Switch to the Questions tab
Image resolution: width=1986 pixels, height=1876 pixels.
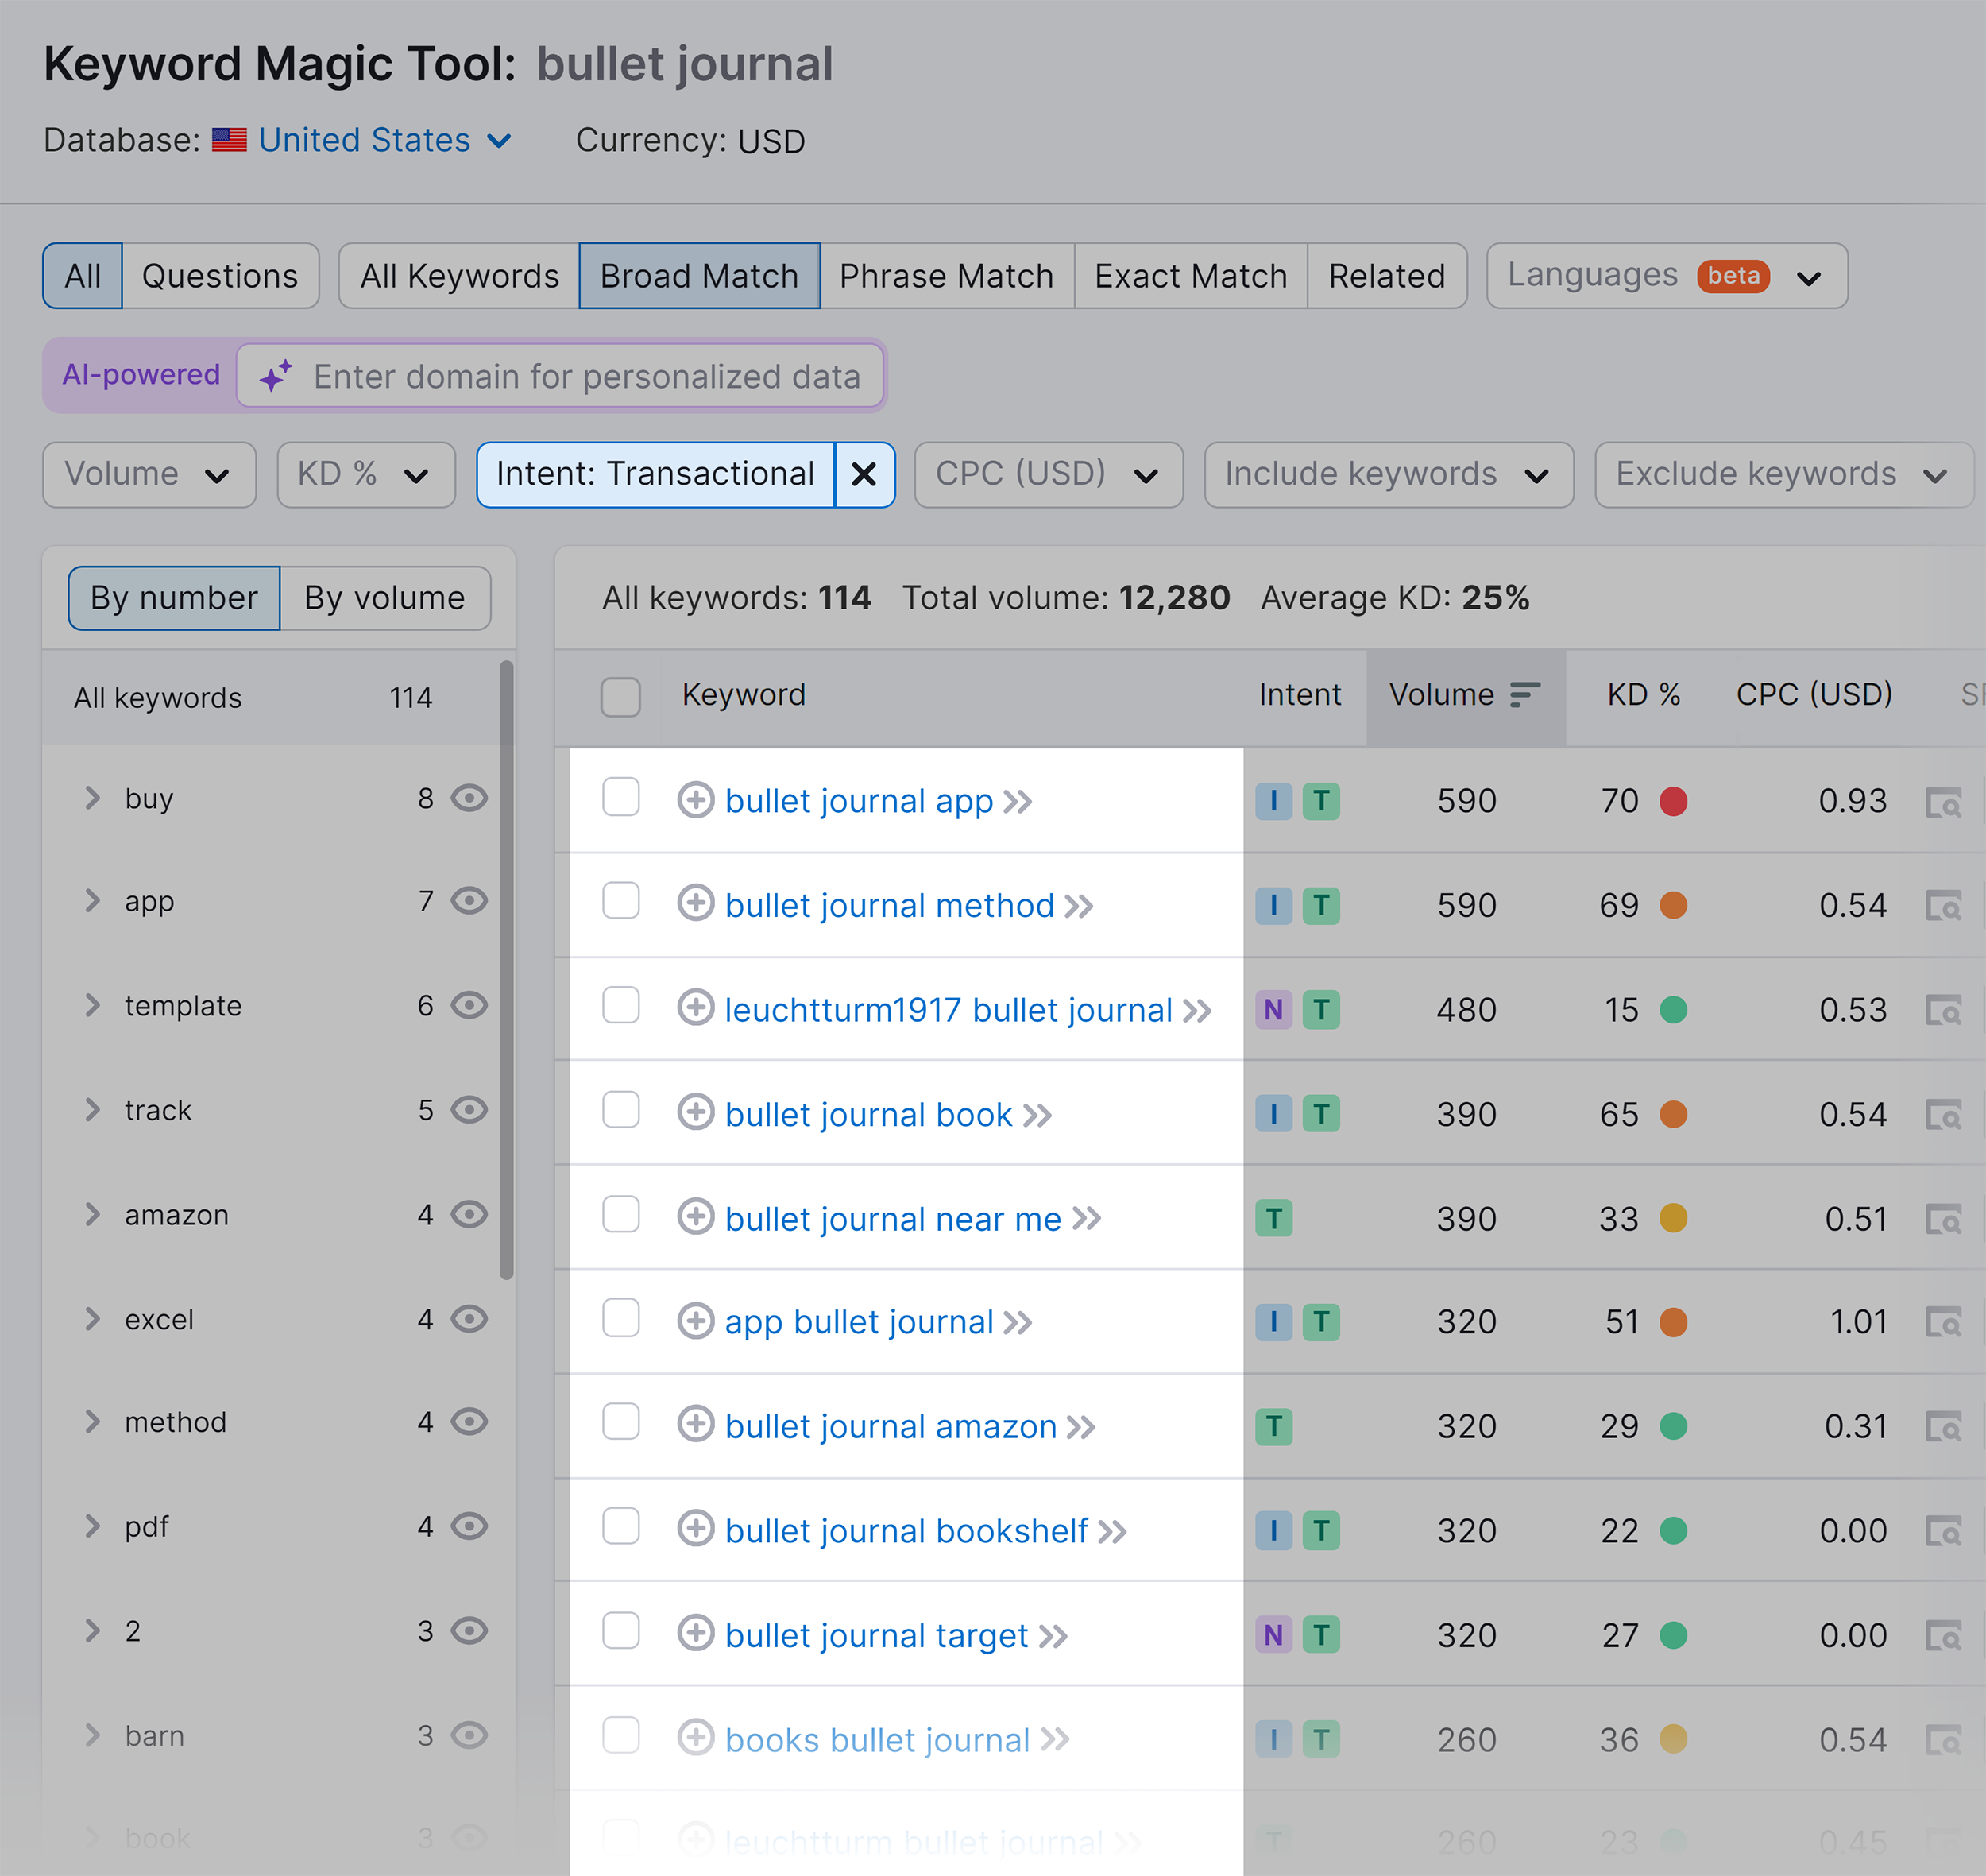[221, 275]
